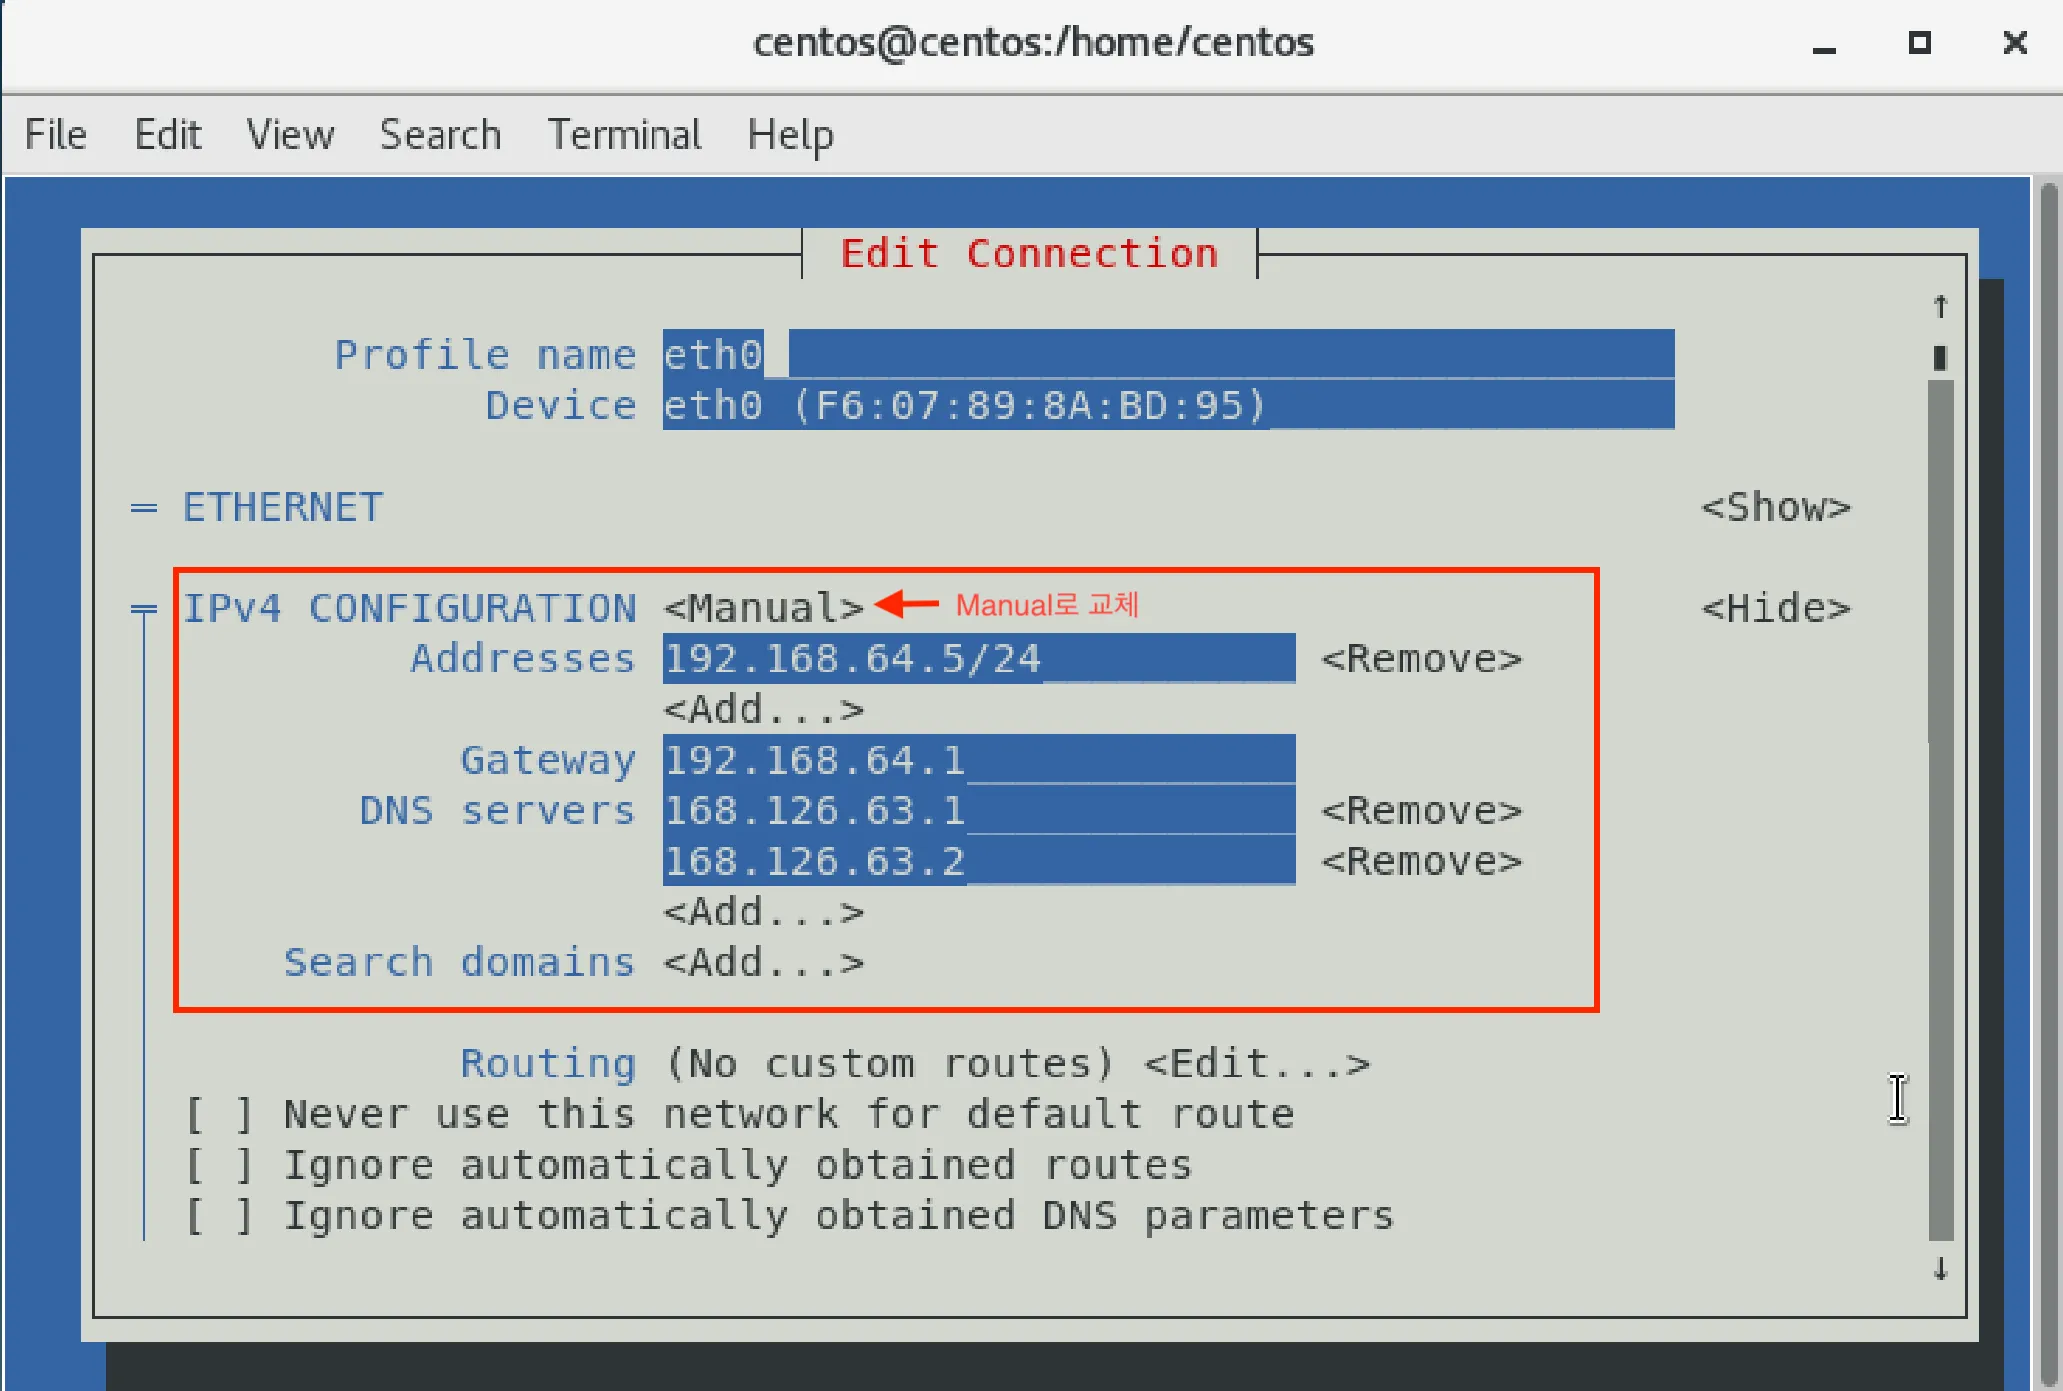
Task: Remove DNS server 168.126.63.2
Action: point(1420,861)
